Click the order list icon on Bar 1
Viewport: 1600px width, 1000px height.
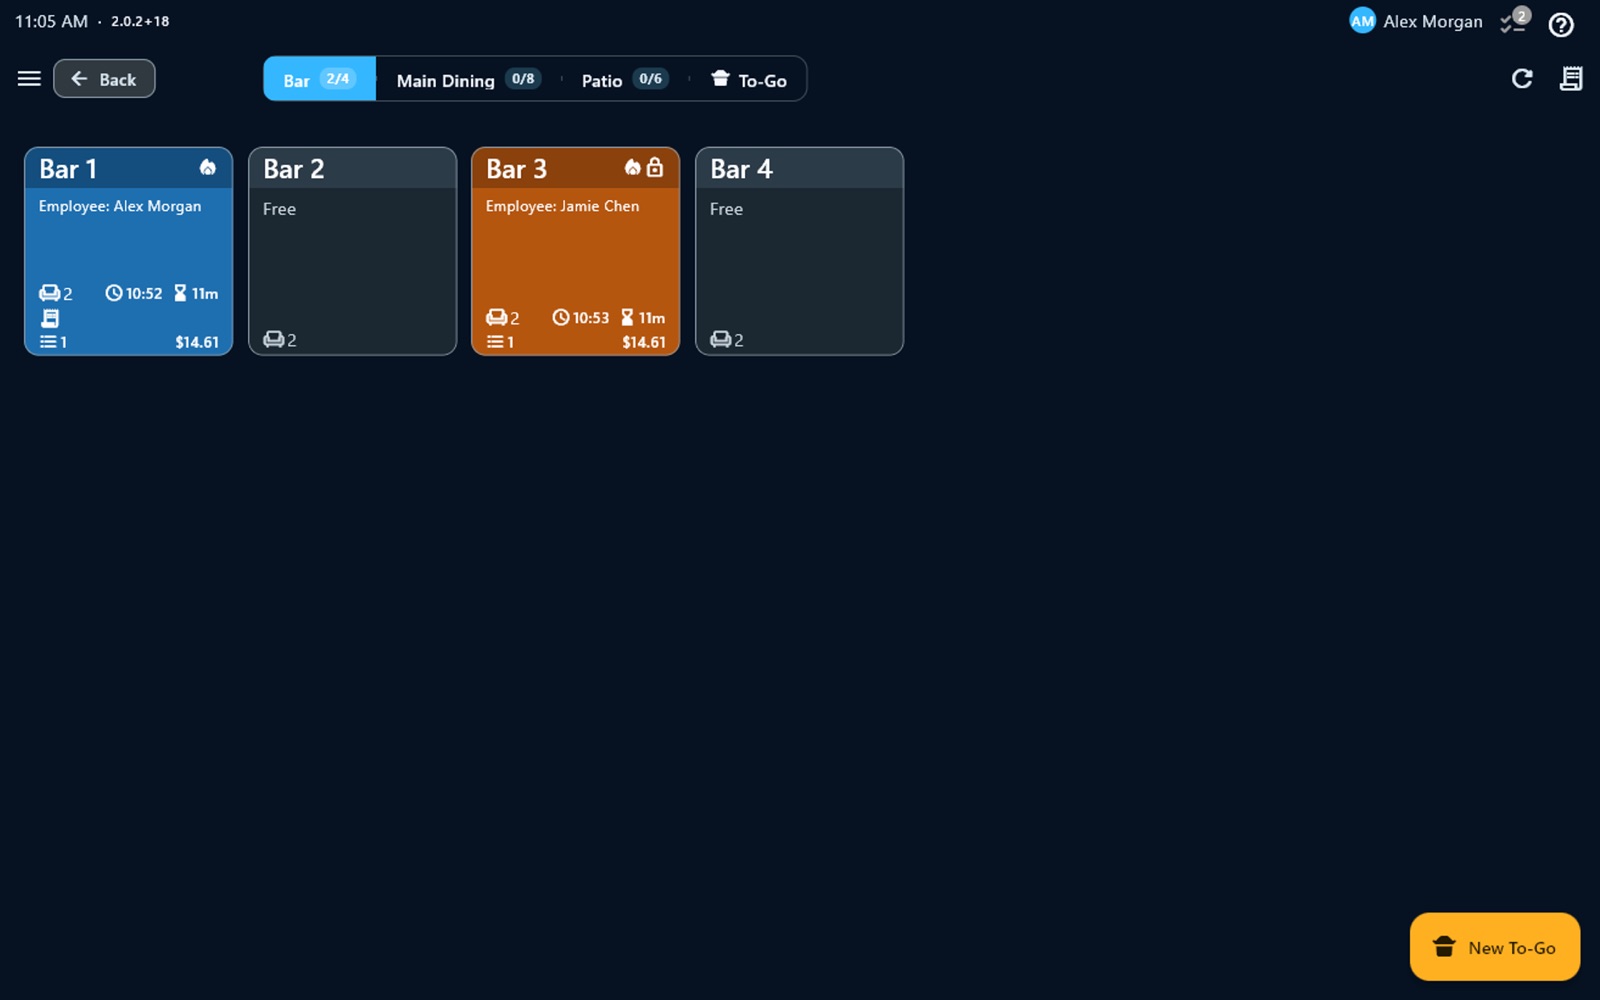pyautogui.click(x=48, y=342)
